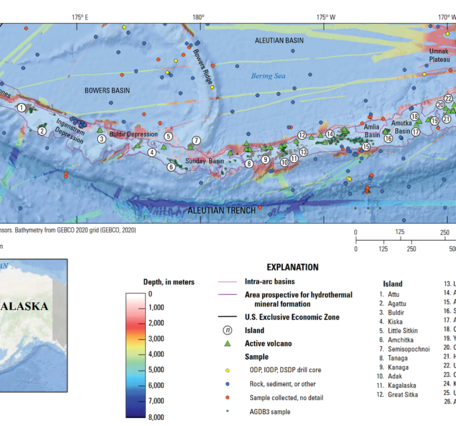
Task: Select the Bowers Ridge label
Action: [x=203, y=67]
